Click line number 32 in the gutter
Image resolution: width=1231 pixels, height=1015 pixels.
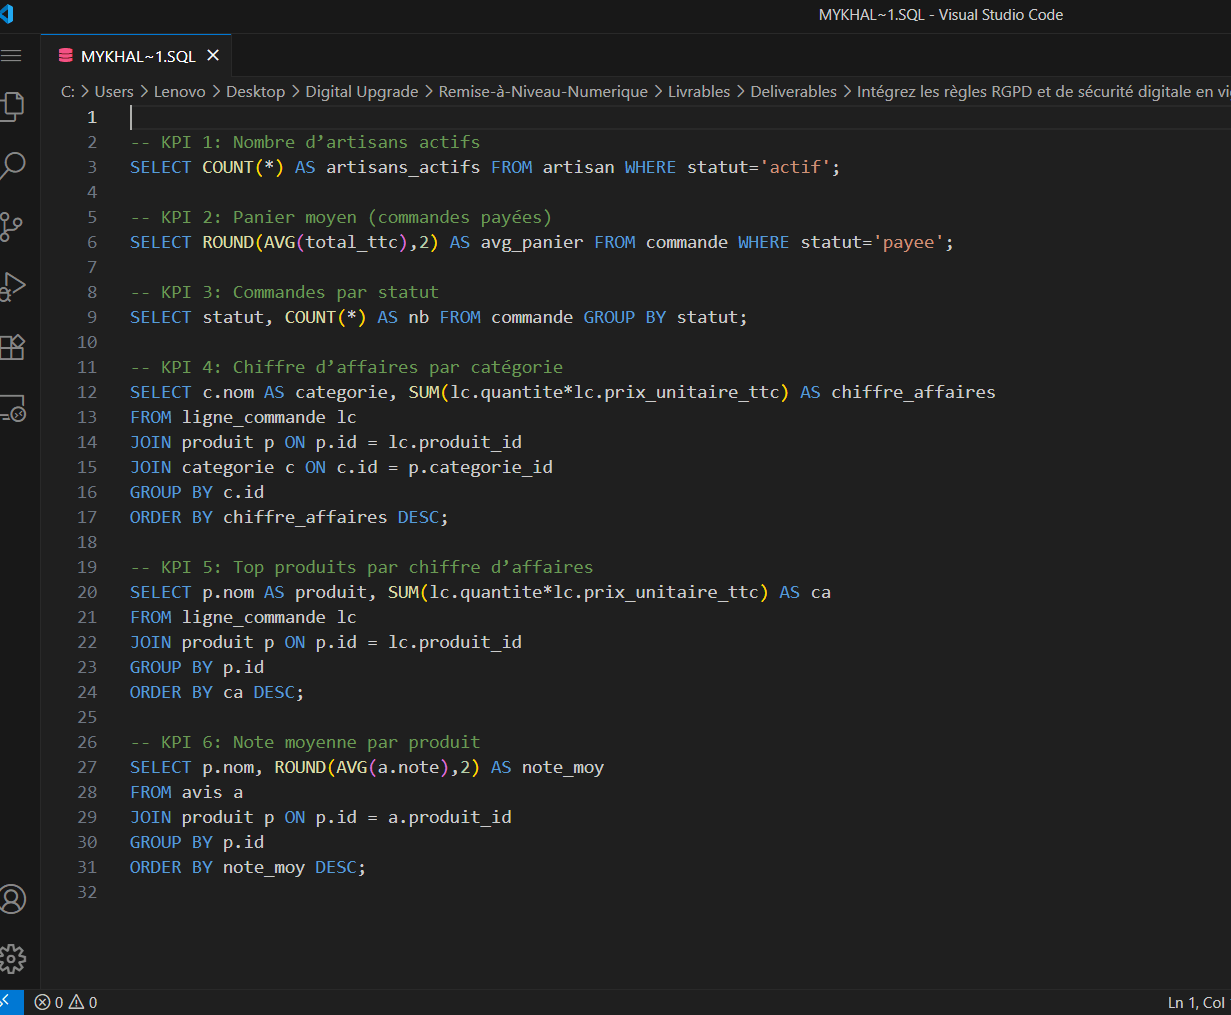coord(87,892)
